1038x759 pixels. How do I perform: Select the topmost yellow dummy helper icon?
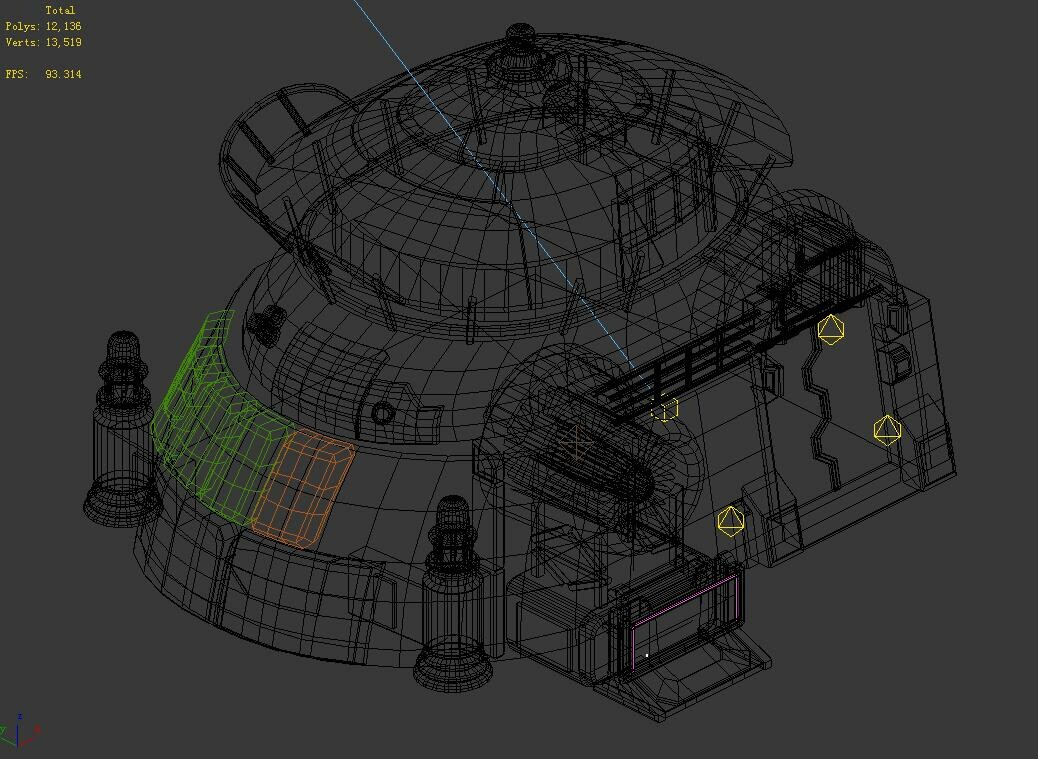[x=830, y=331]
